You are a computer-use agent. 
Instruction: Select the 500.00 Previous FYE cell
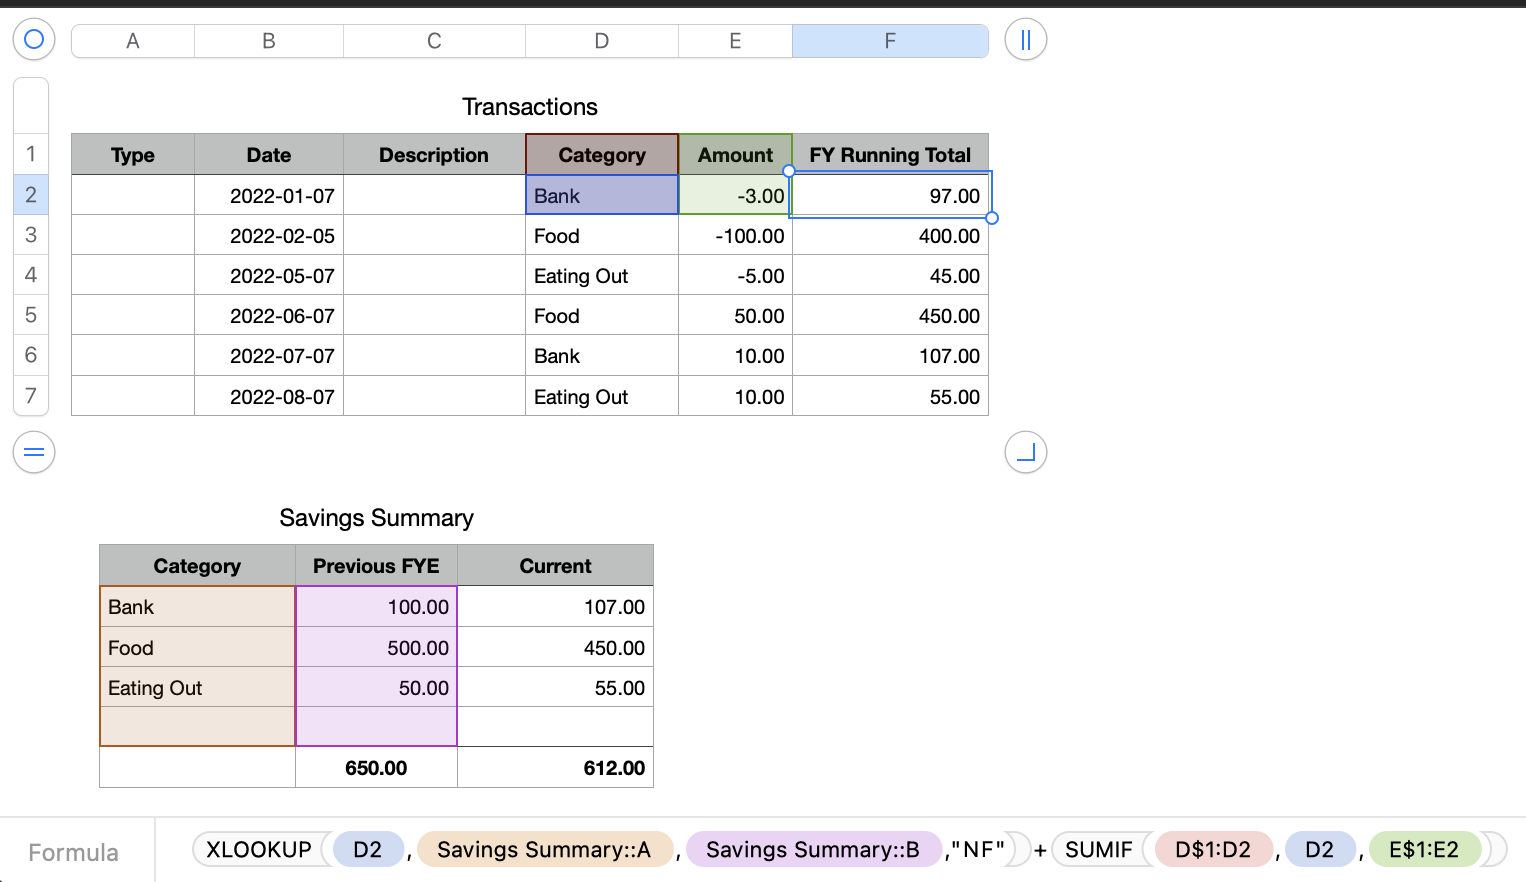pyautogui.click(x=376, y=647)
